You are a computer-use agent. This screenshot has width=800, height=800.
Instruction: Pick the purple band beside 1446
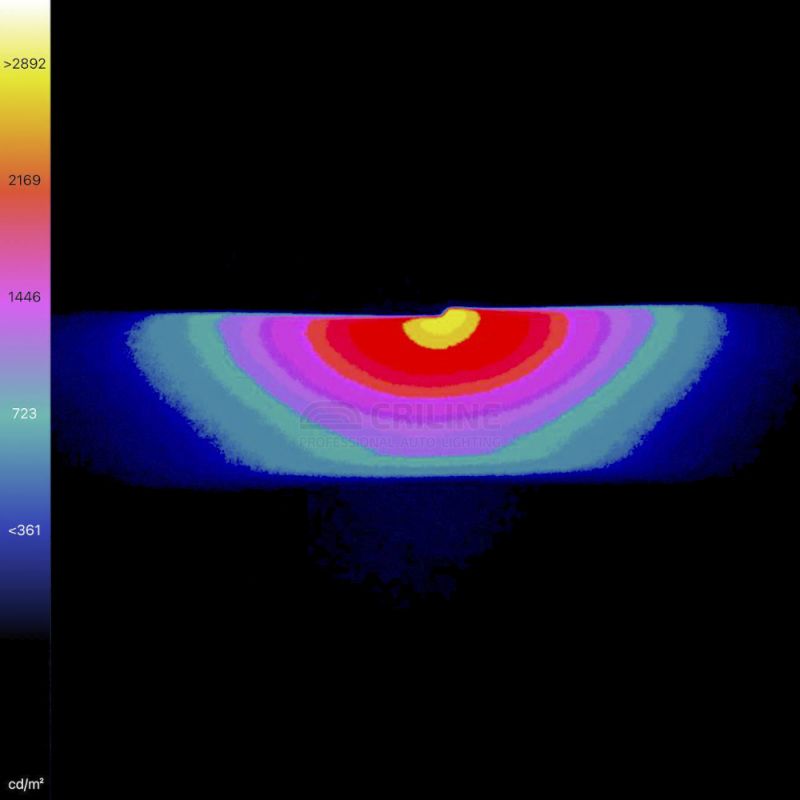pos(25,320)
